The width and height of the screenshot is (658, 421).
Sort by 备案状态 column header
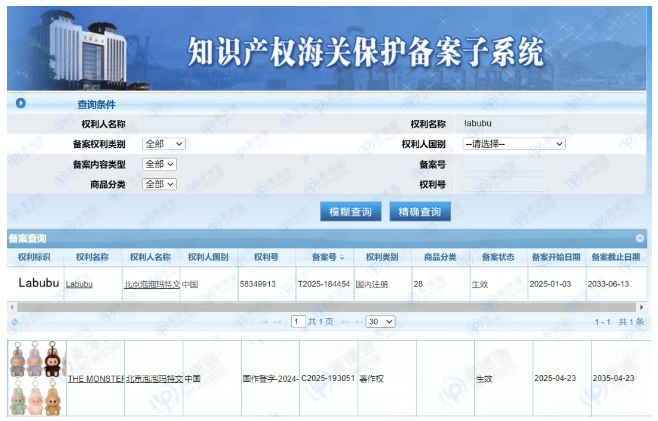click(498, 257)
